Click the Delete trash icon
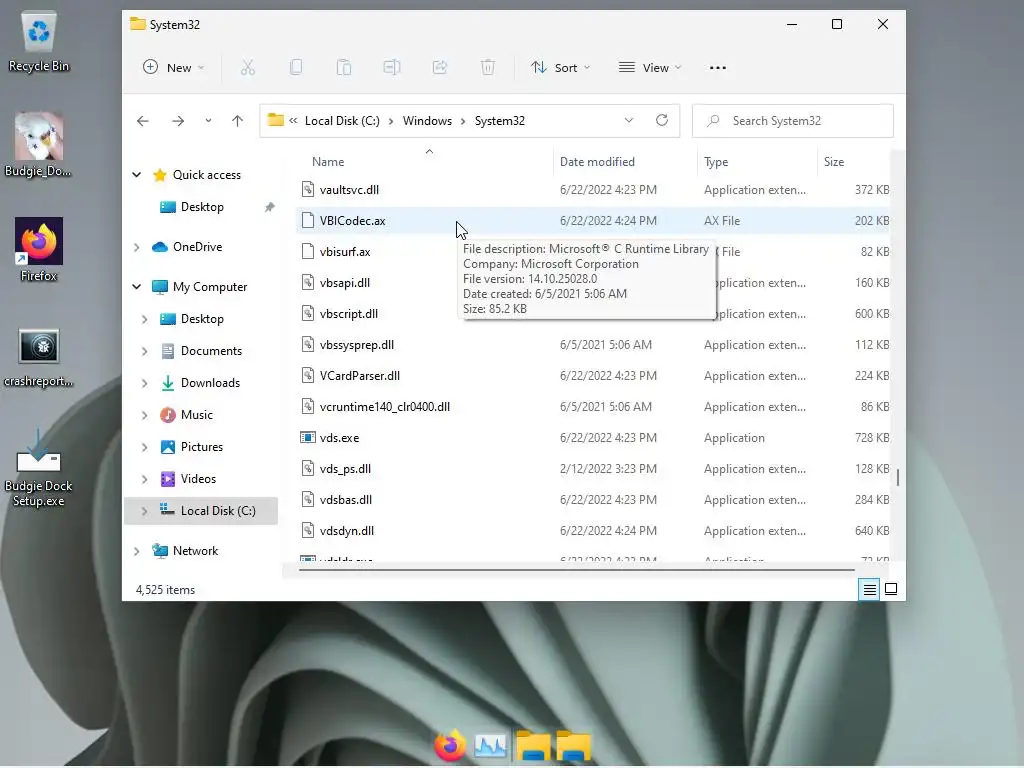The height and width of the screenshot is (768, 1024). point(488,67)
